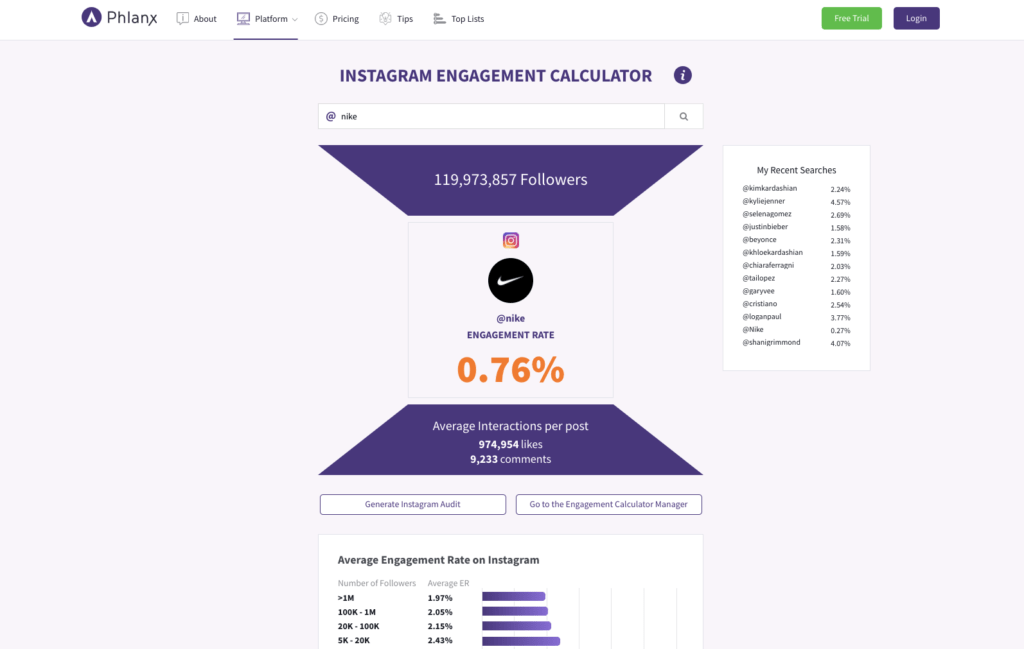
Task: Click the 1.97% average ER value
Action: (440, 598)
